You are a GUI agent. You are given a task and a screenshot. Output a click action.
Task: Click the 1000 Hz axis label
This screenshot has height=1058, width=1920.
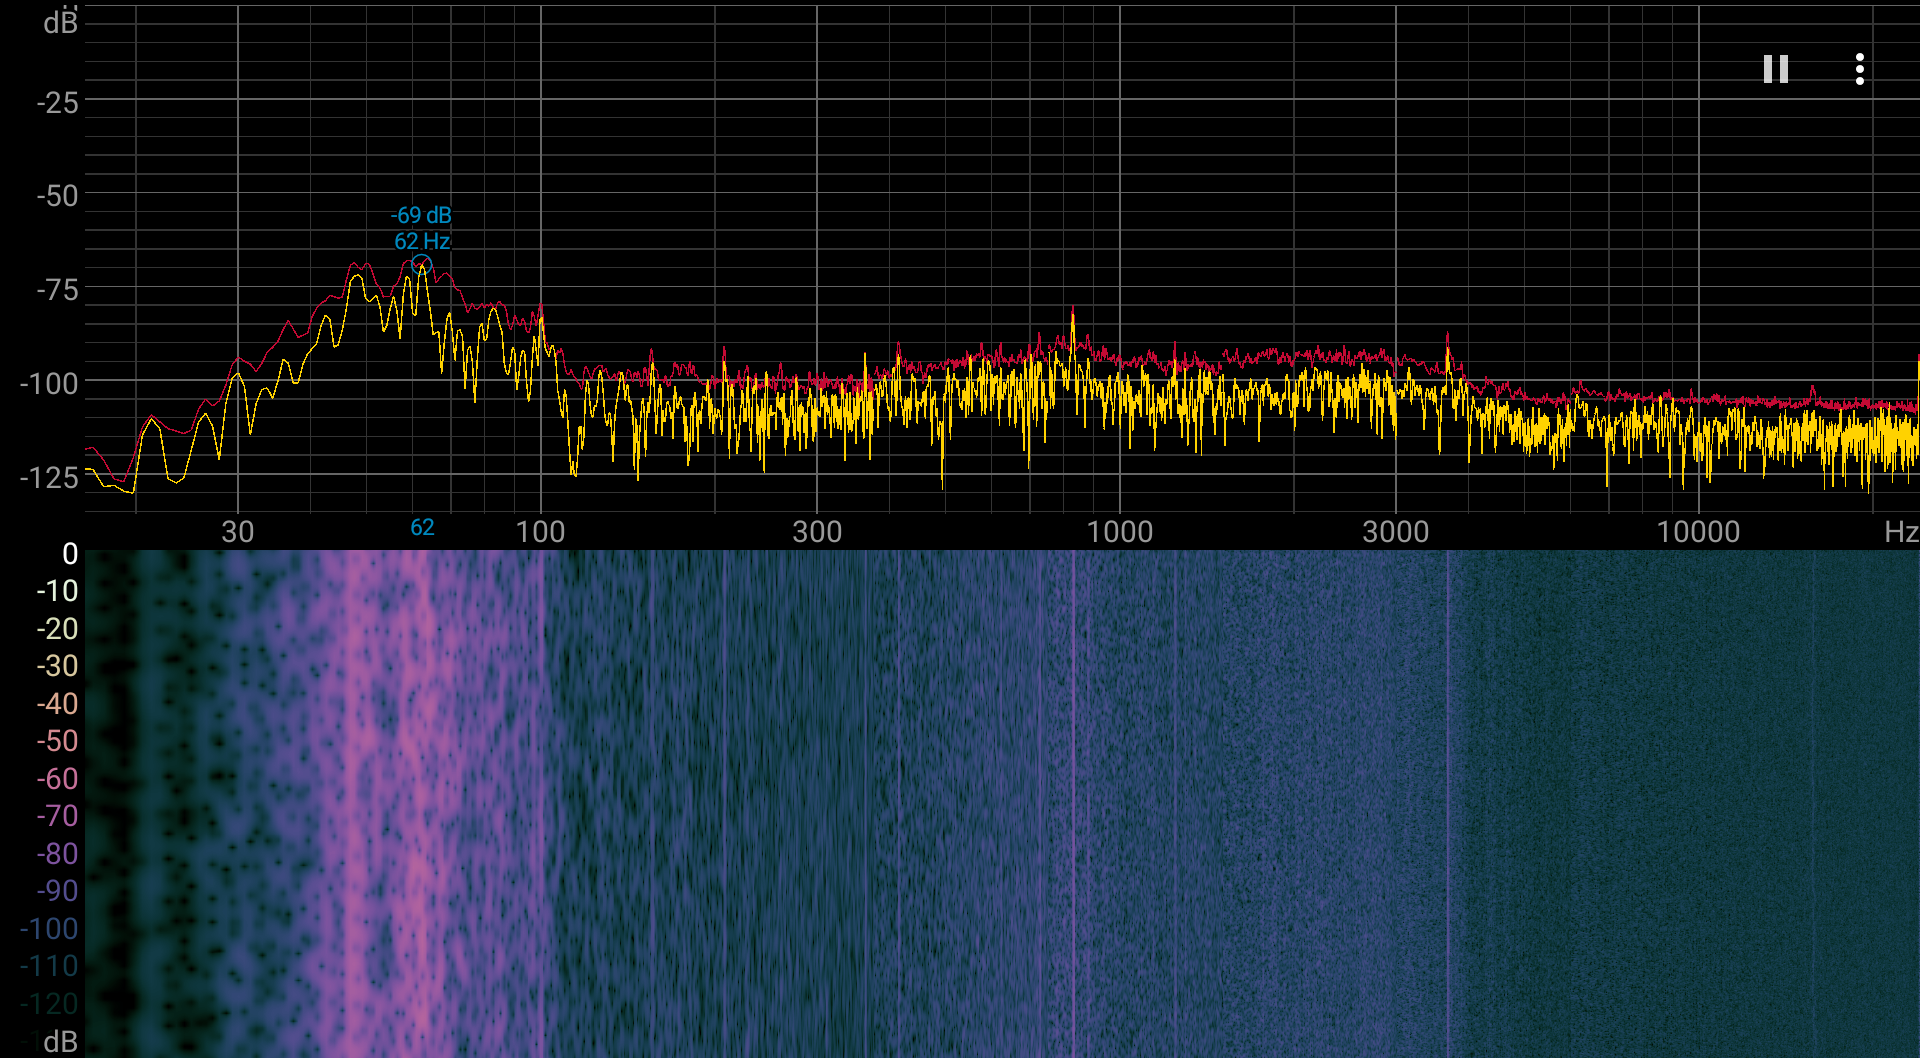1120,531
